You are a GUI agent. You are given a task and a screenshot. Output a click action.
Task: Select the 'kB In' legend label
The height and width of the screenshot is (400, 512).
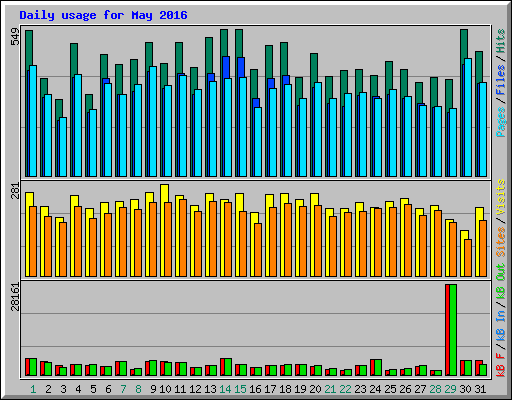coord(501,325)
